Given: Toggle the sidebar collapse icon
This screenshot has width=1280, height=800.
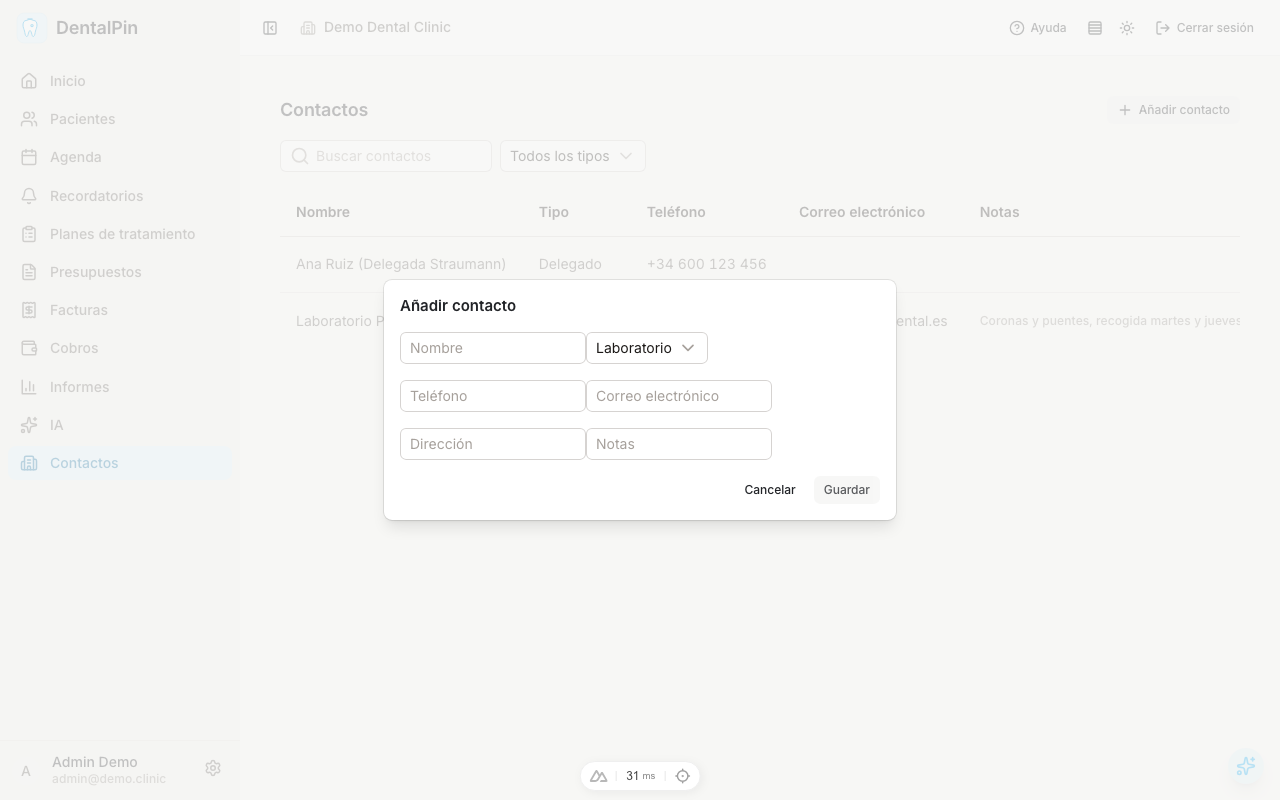Looking at the screenshot, I should click(x=270, y=28).
